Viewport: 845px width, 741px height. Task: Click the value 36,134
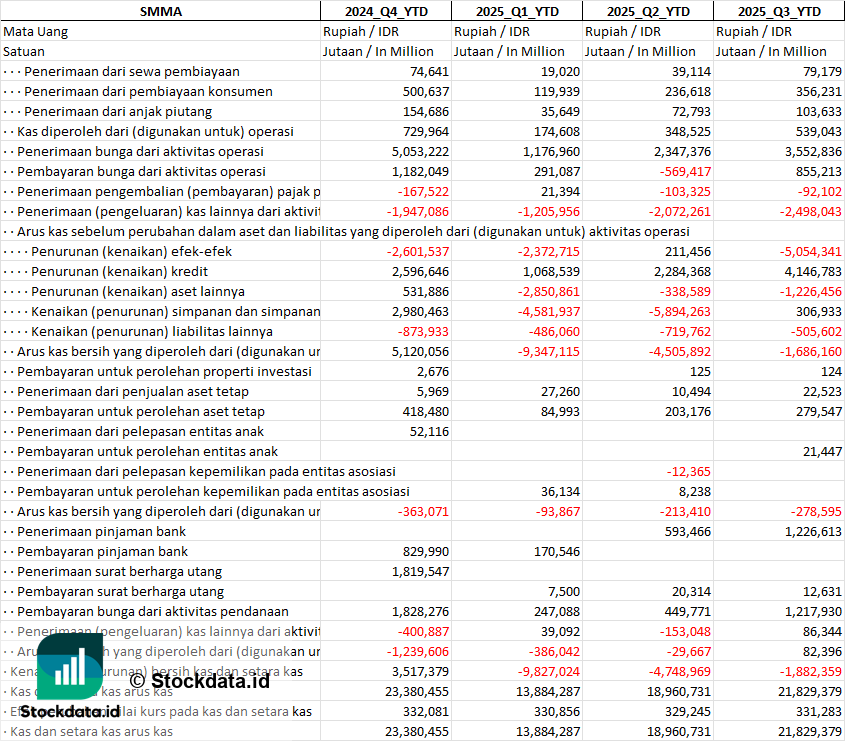[560, 491]
